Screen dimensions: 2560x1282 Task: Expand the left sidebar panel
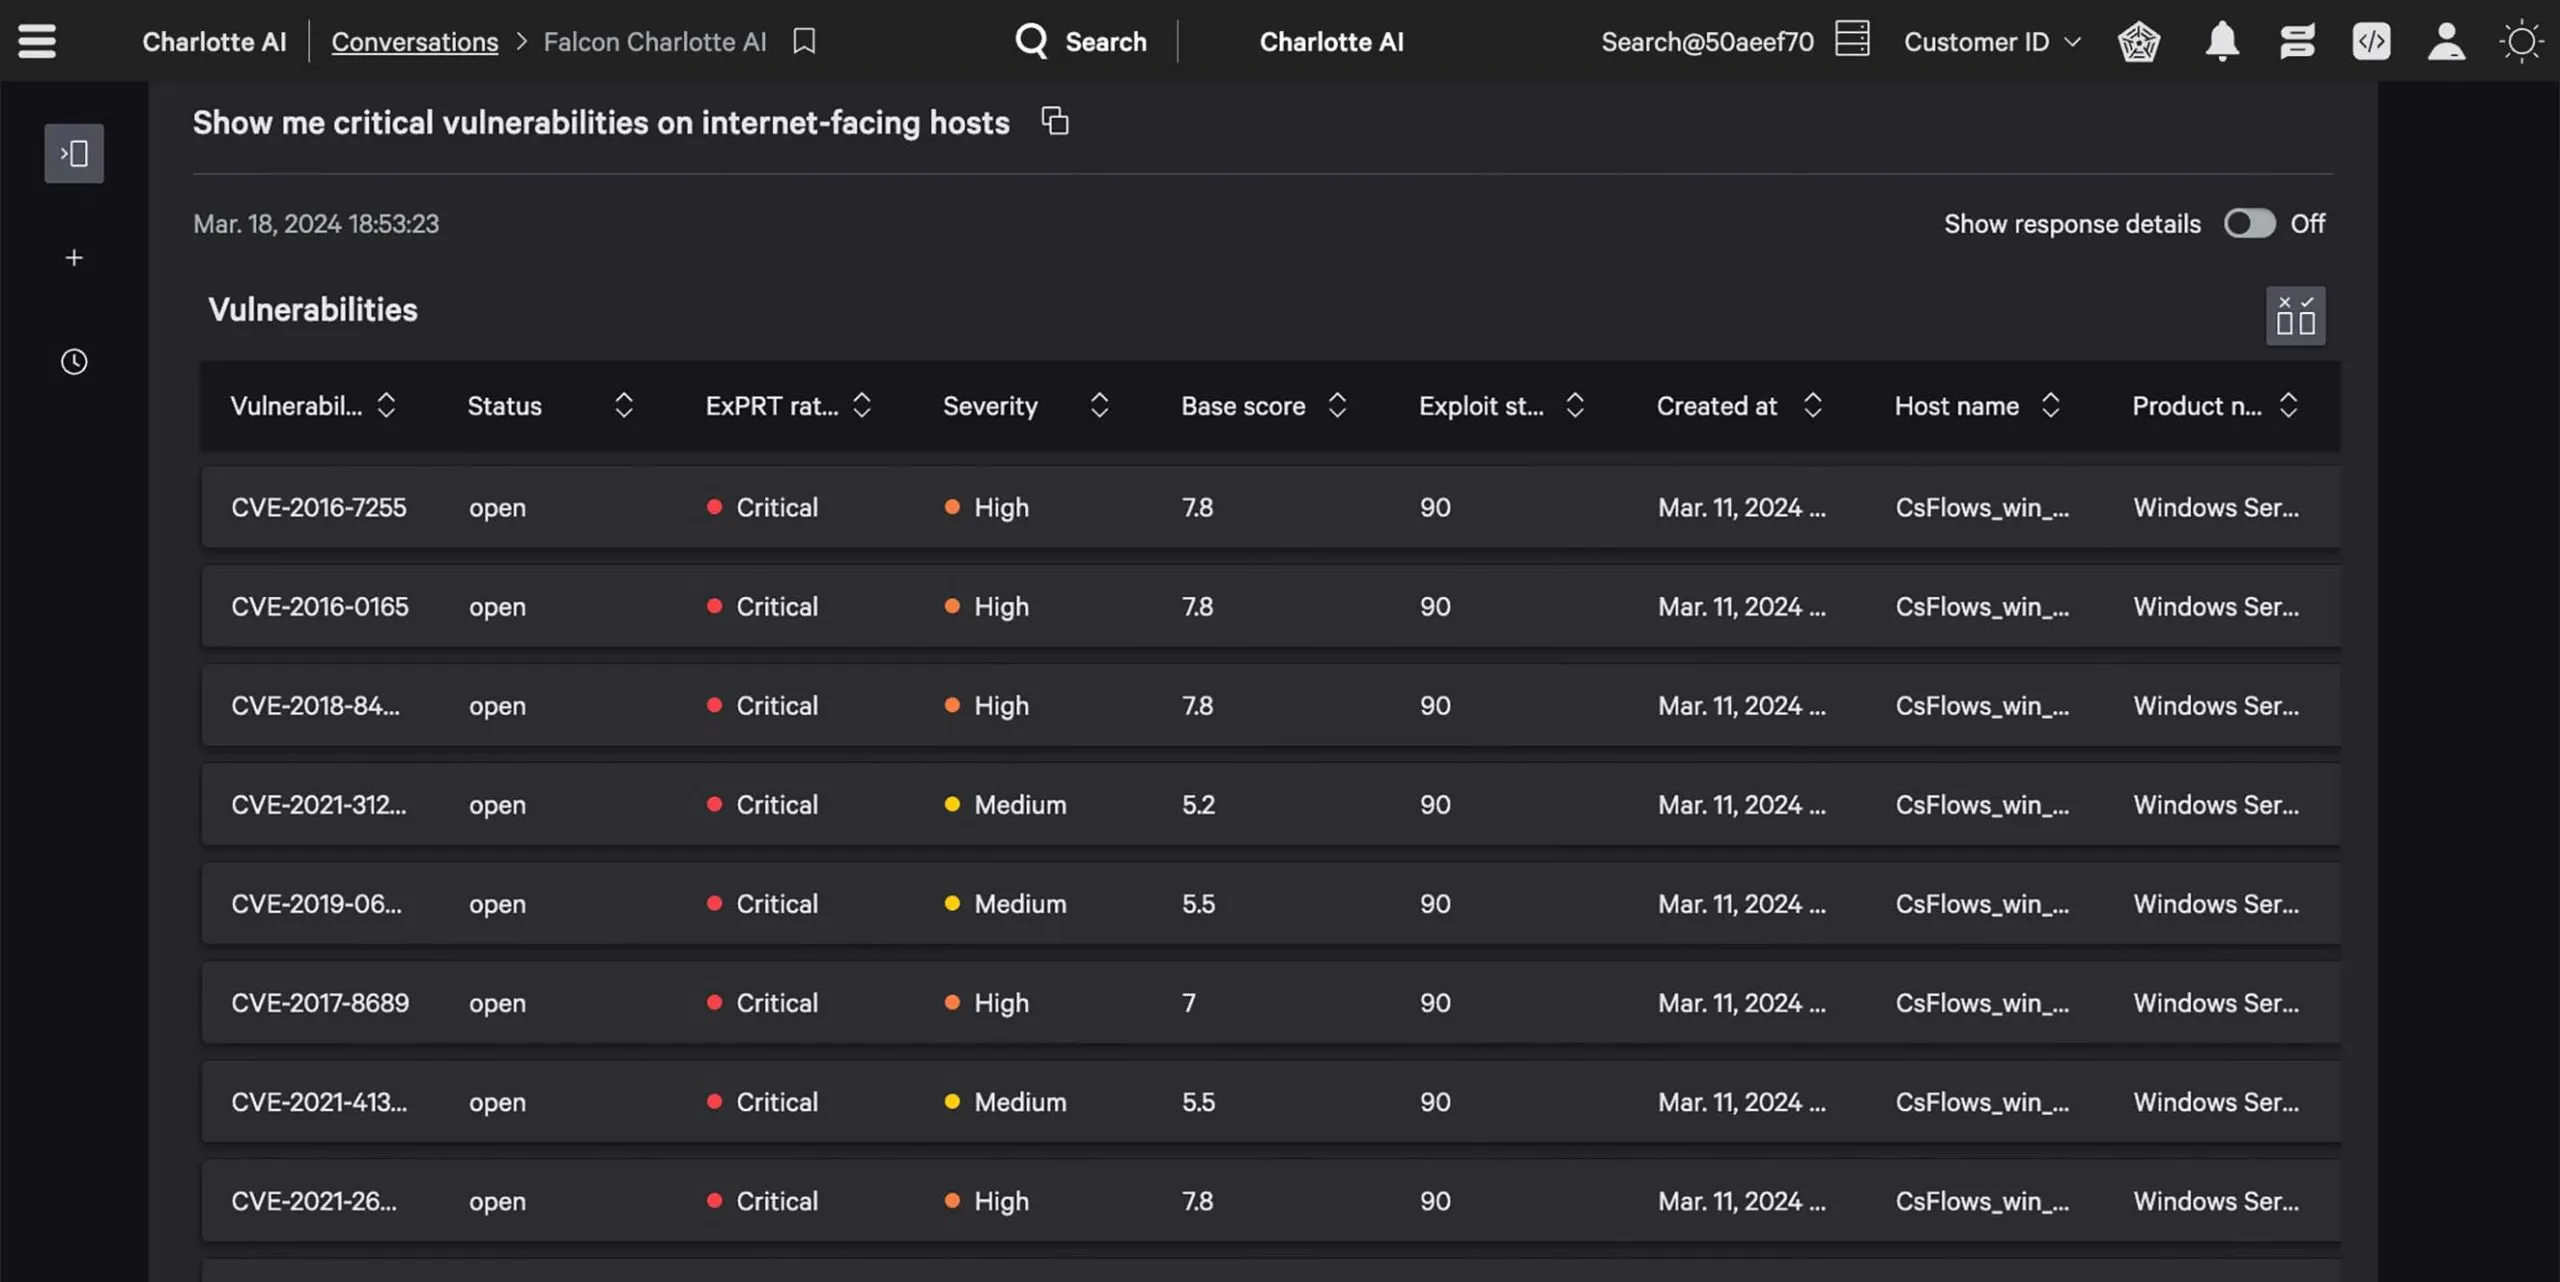(x=74, y=153)
